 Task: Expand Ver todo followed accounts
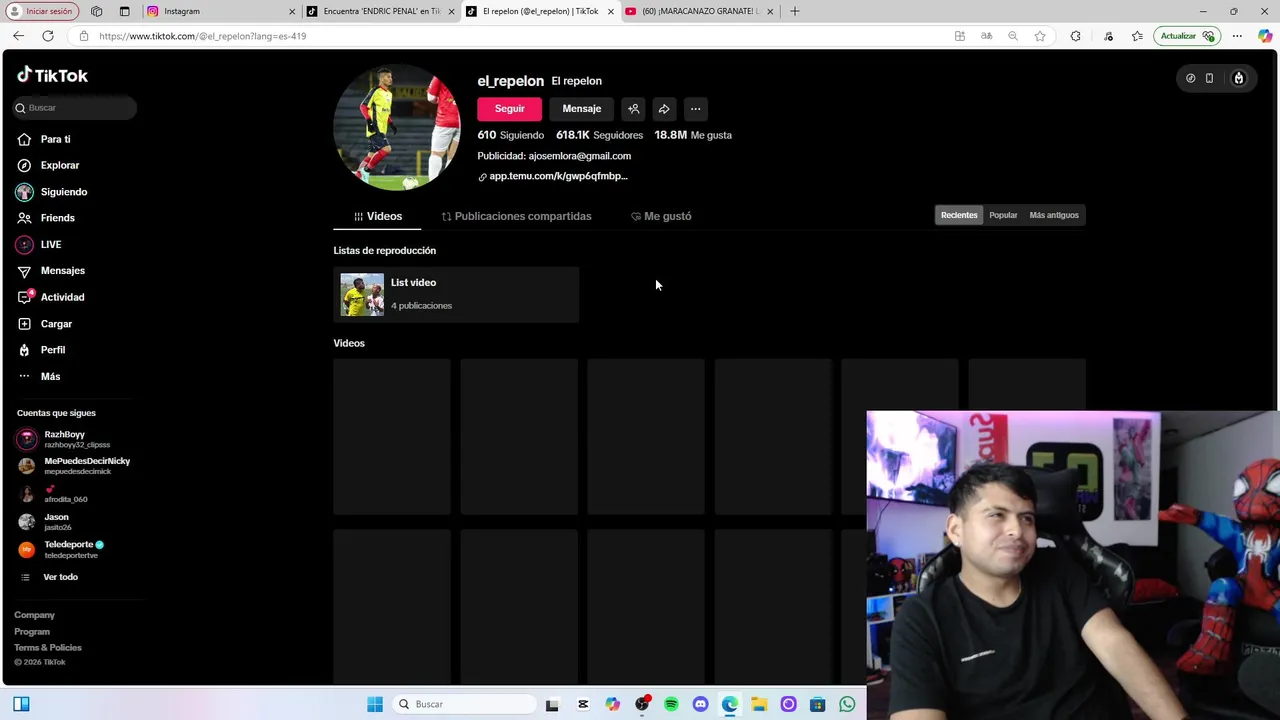(50, 577)
